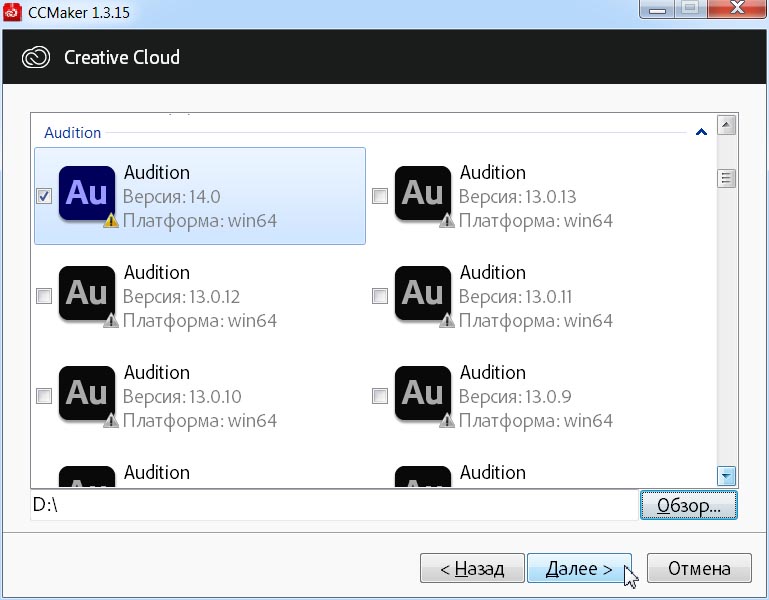Image resolution: width=769 pixels, height=600 pixels.
Task: Click the Далее next button
Action: [579, 568]
